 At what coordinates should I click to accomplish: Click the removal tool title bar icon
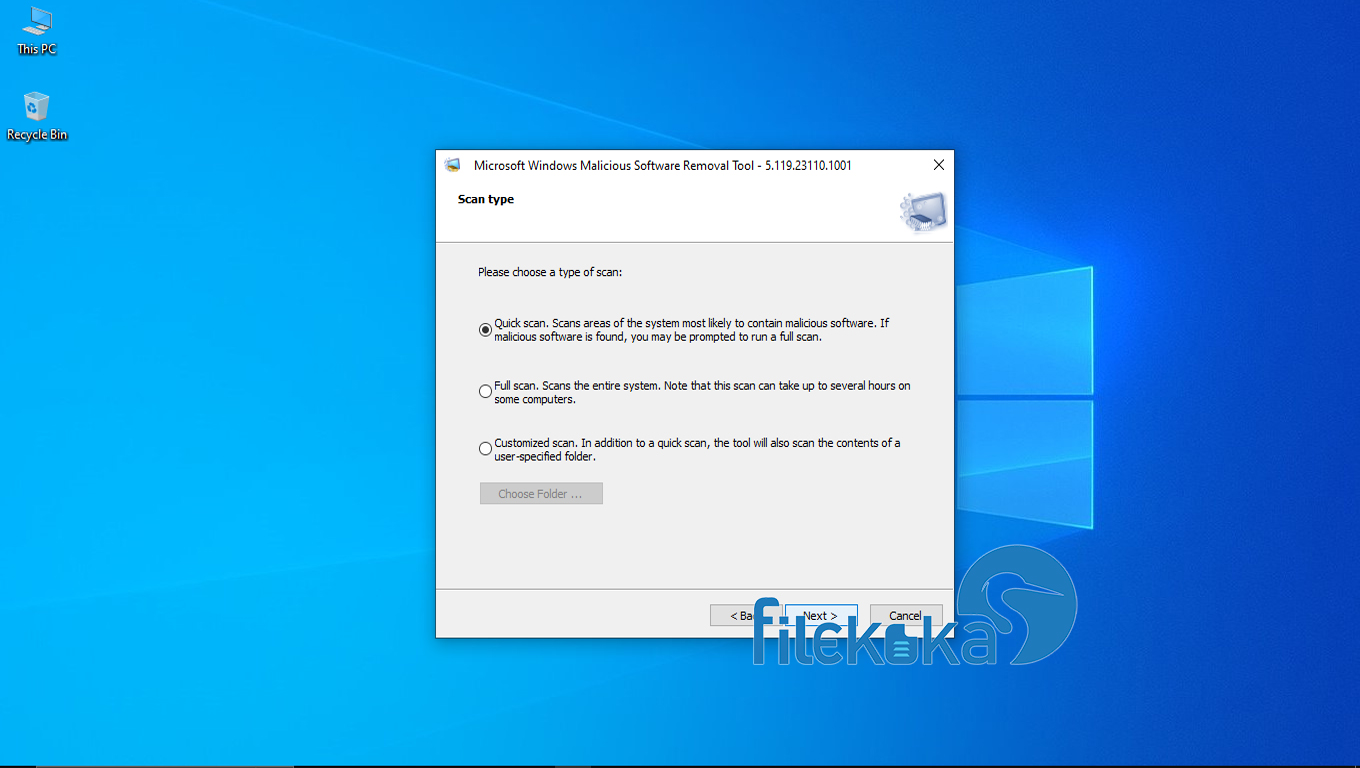tap(453, 166)
